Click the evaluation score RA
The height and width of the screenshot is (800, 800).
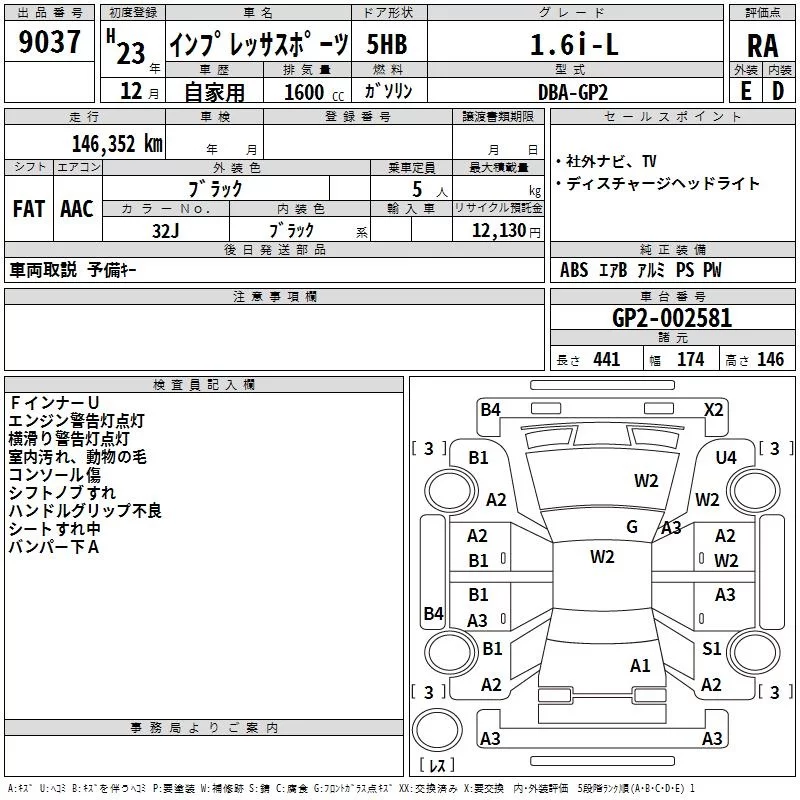coord(762,46)
